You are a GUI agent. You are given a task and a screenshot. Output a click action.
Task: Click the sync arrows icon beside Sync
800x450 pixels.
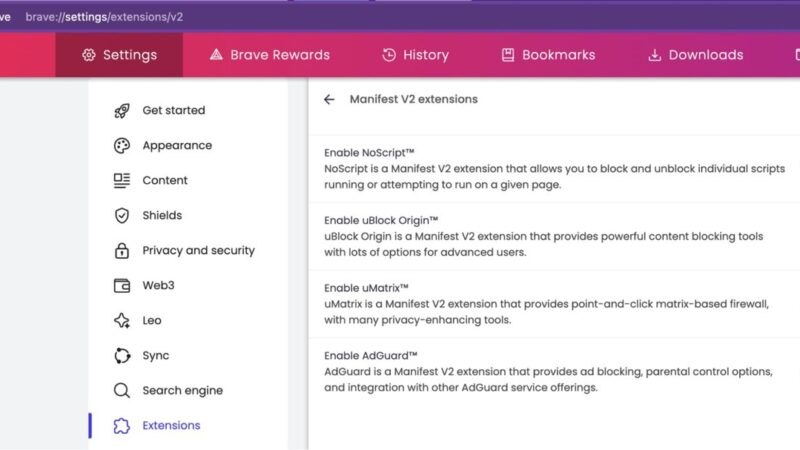122,356
